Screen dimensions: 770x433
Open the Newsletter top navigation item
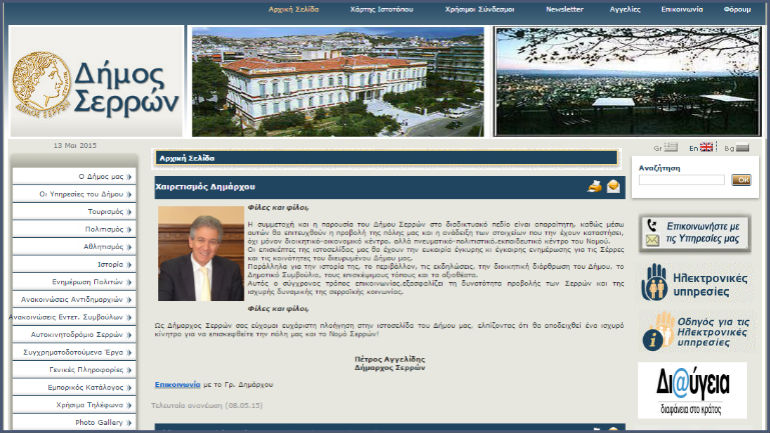click(x=564, y=9)
